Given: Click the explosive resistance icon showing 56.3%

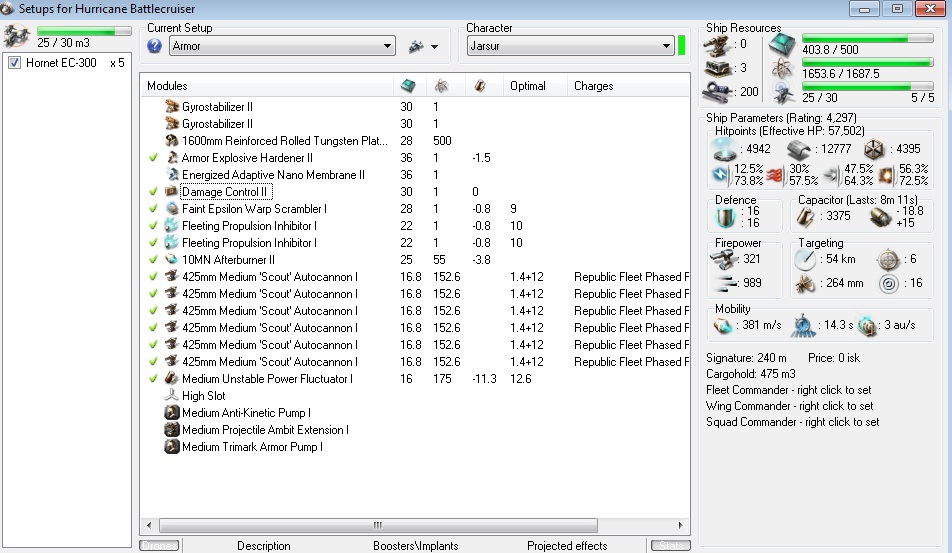Looking at the screenshot, I should click(886, 175).
